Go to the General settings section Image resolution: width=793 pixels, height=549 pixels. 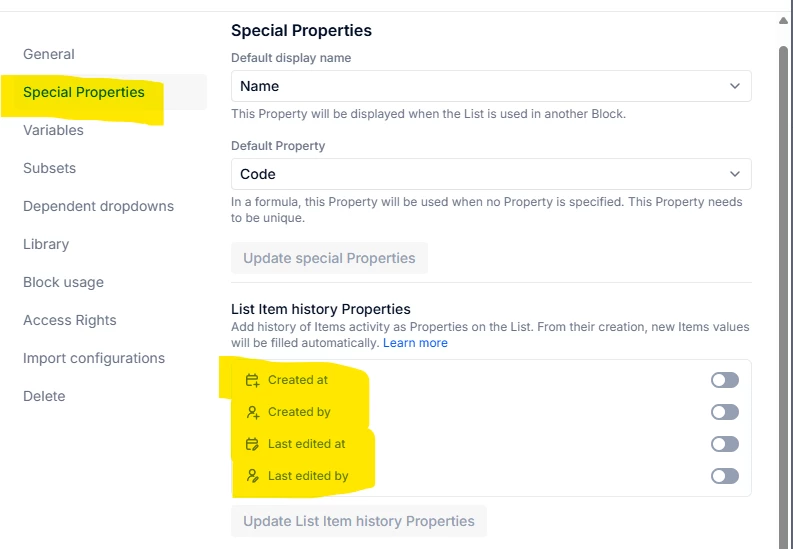pyautogui.click(x=49, y=54)
